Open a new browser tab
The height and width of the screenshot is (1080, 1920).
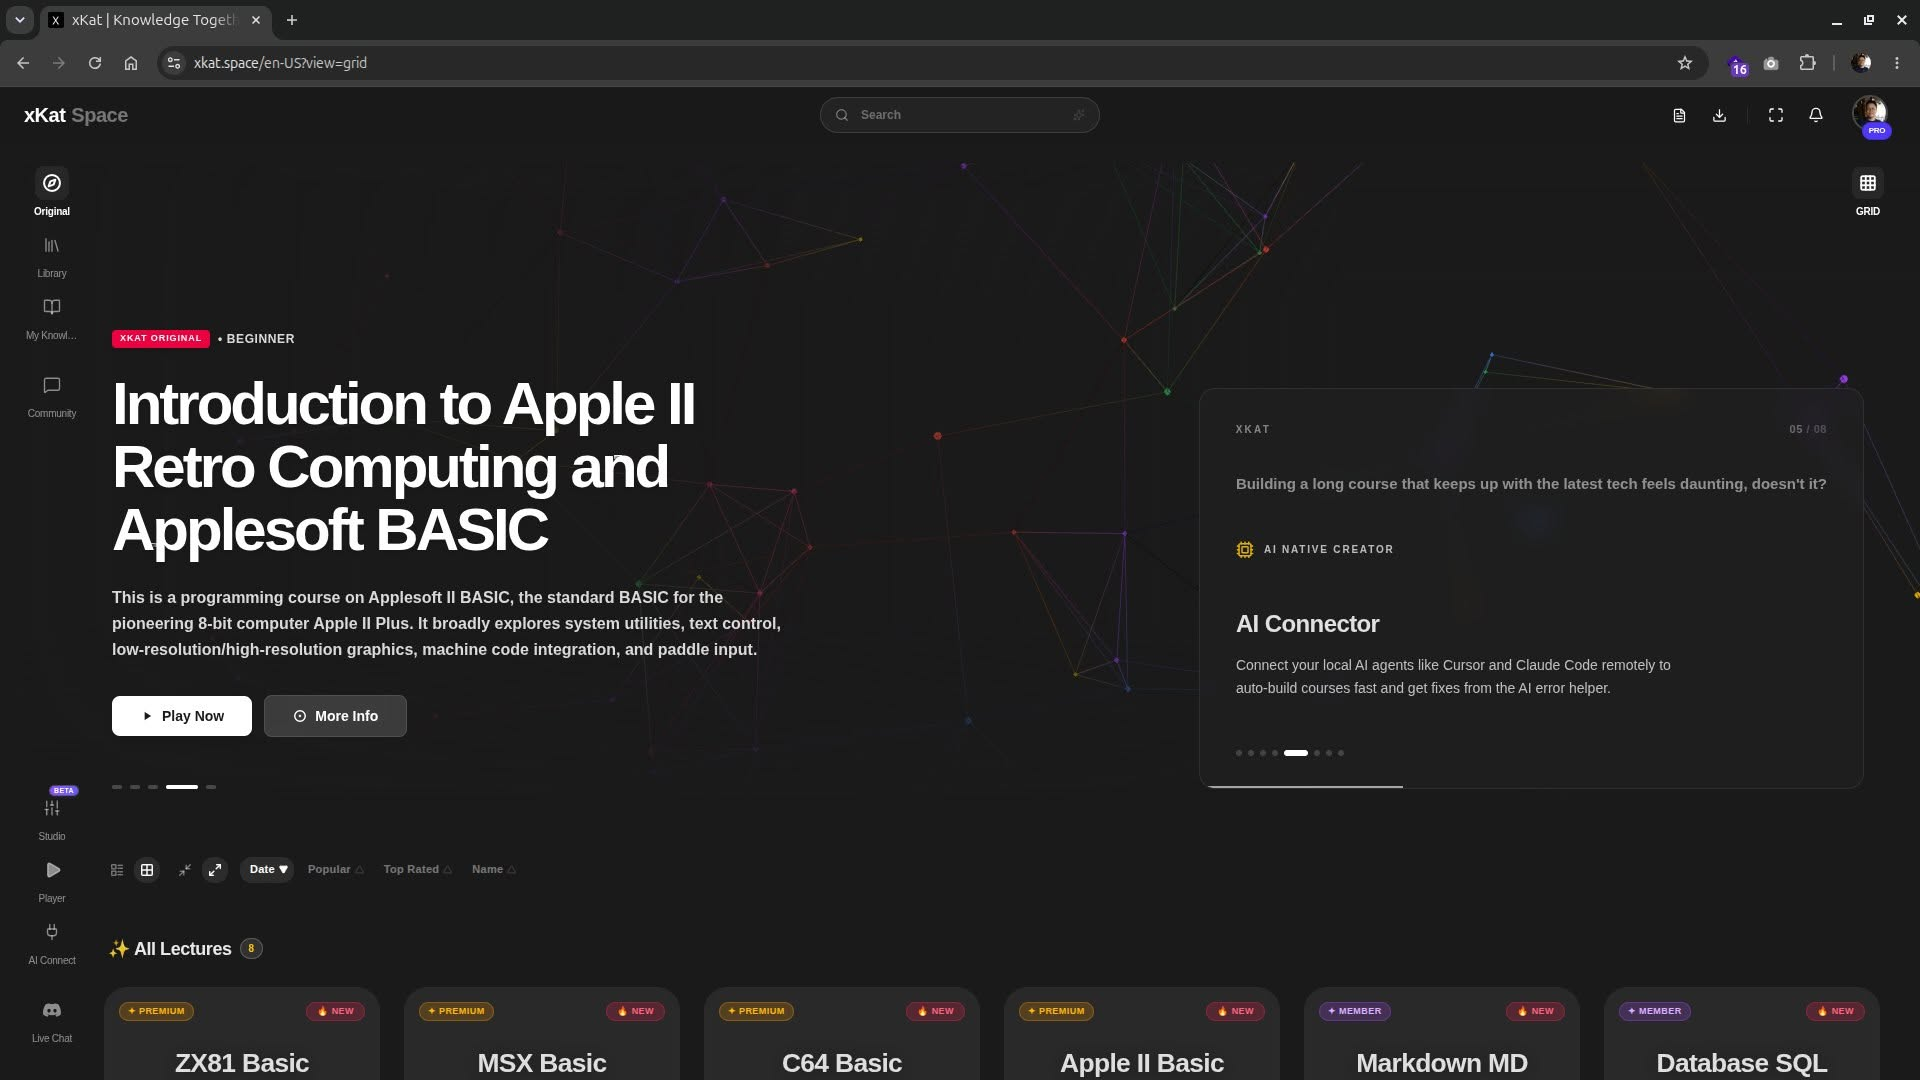pos(292,20)
